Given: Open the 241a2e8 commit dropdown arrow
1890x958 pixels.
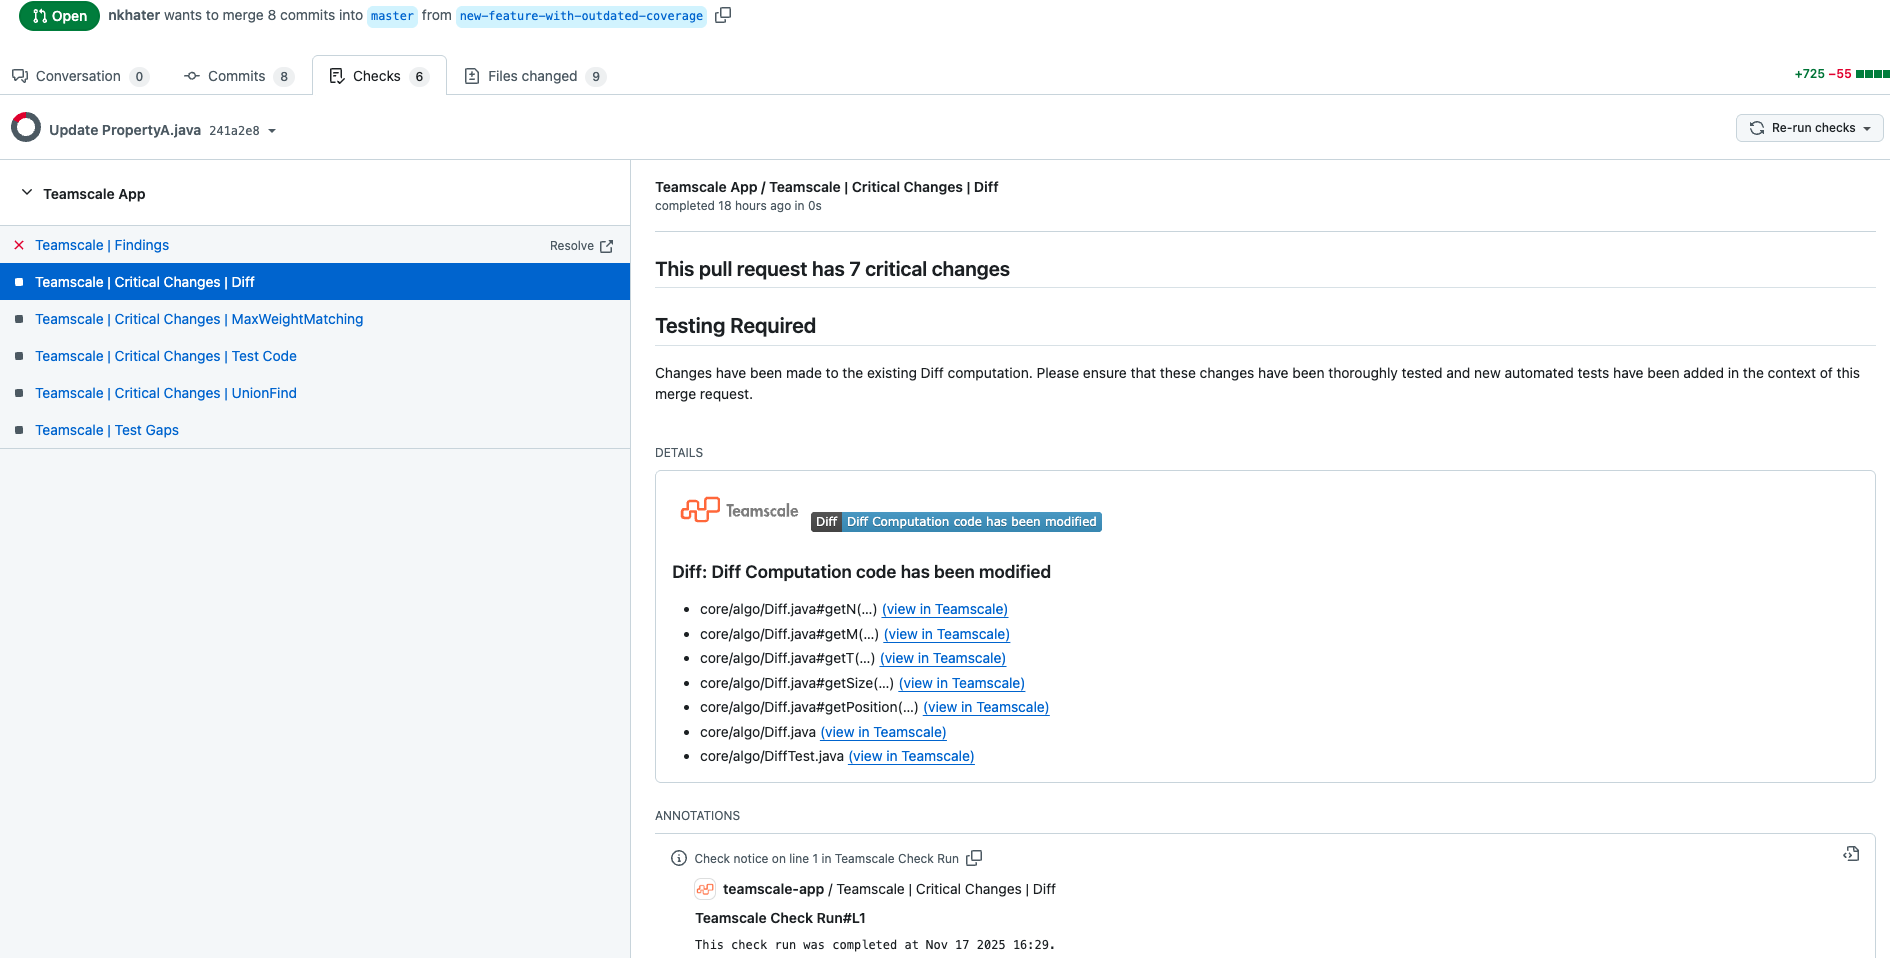Looking at the screenshot, I should (274, 130).
